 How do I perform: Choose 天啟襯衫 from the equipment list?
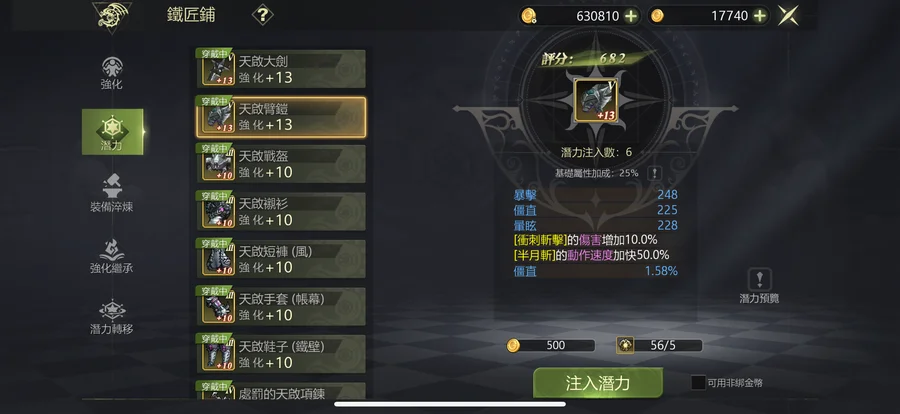[x=281, y=211]
